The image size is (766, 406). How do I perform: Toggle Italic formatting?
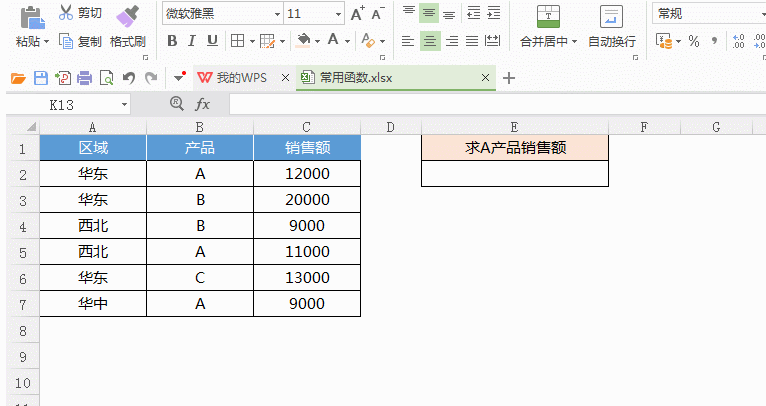(190, 41)
